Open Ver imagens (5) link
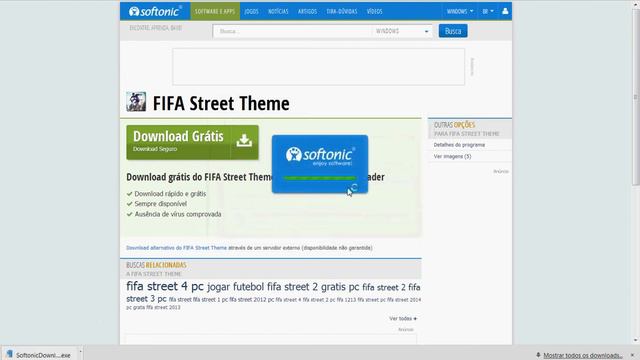Screen dimensions: 640x360 click(452, 156)
